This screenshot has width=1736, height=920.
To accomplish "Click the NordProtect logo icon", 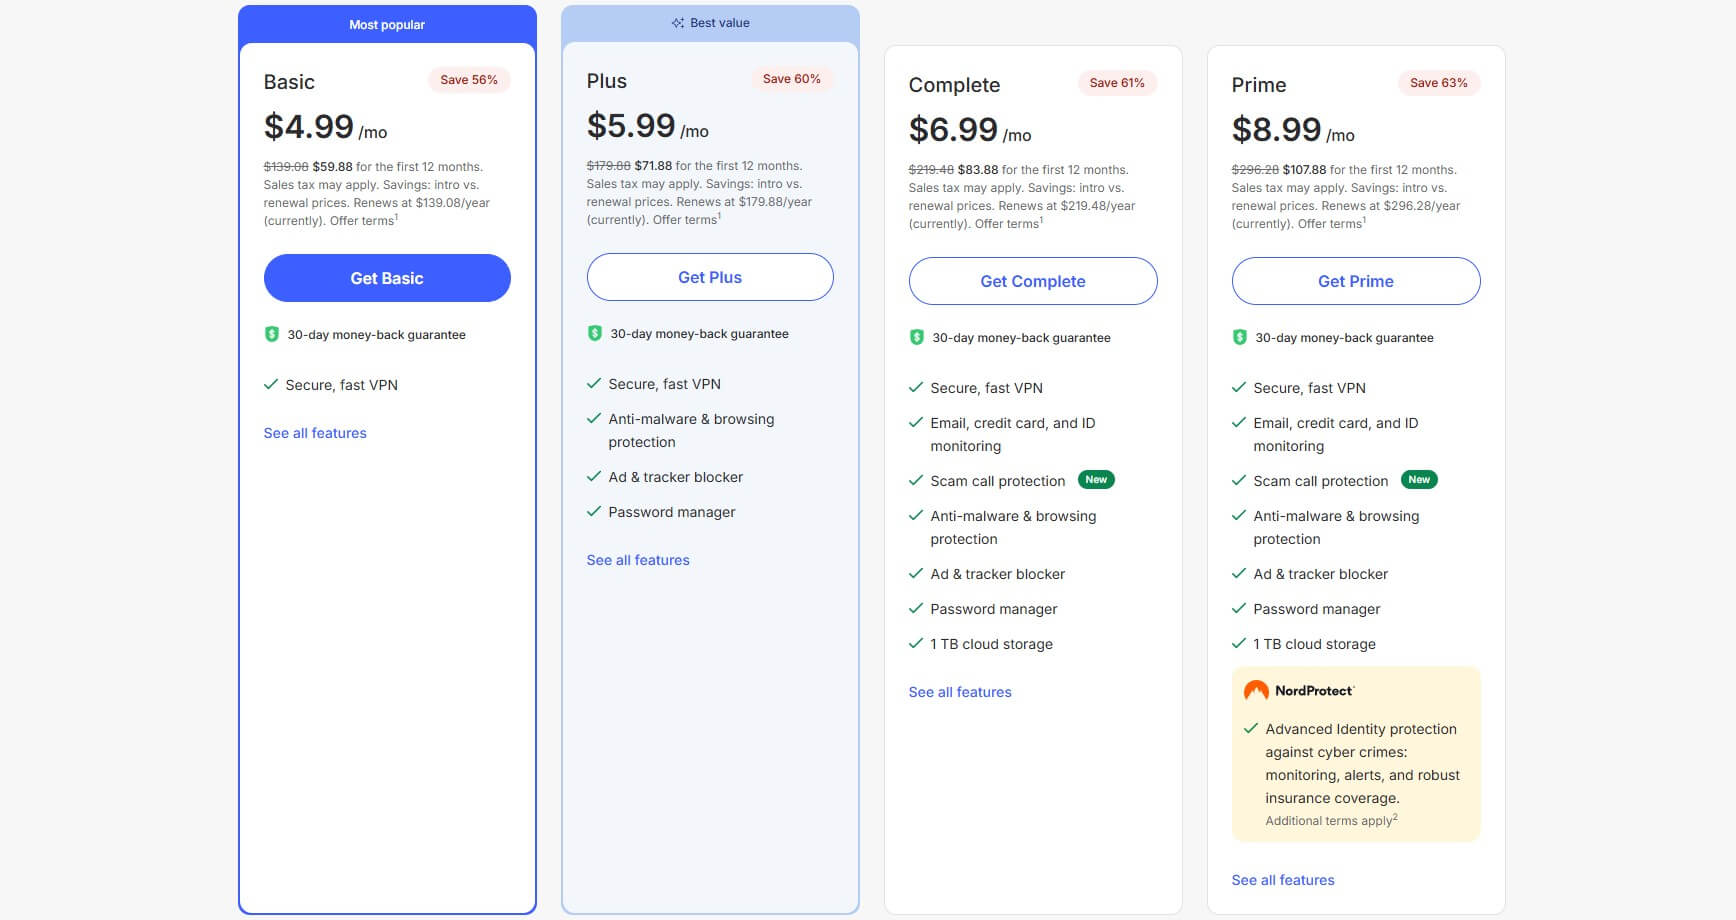I will [x=1255, y=690].
